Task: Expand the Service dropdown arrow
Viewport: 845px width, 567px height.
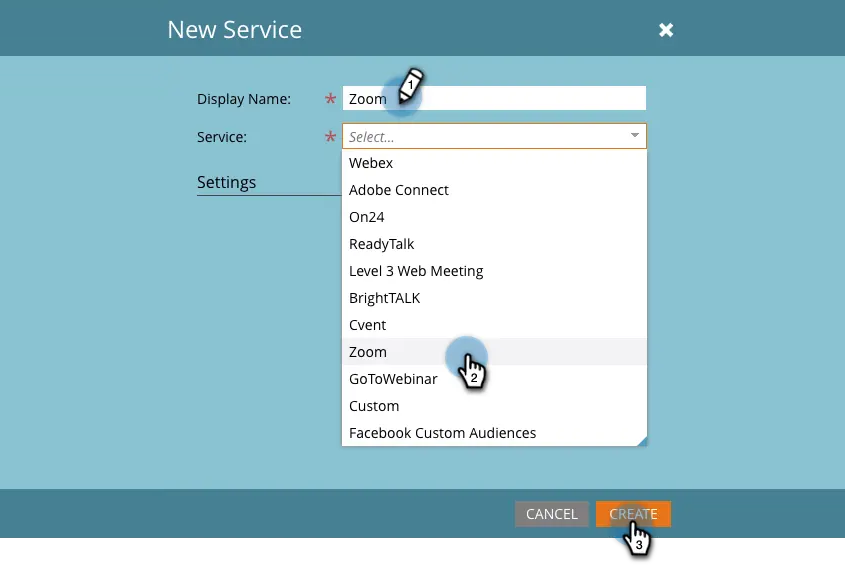Action: (x=635, y=135)
